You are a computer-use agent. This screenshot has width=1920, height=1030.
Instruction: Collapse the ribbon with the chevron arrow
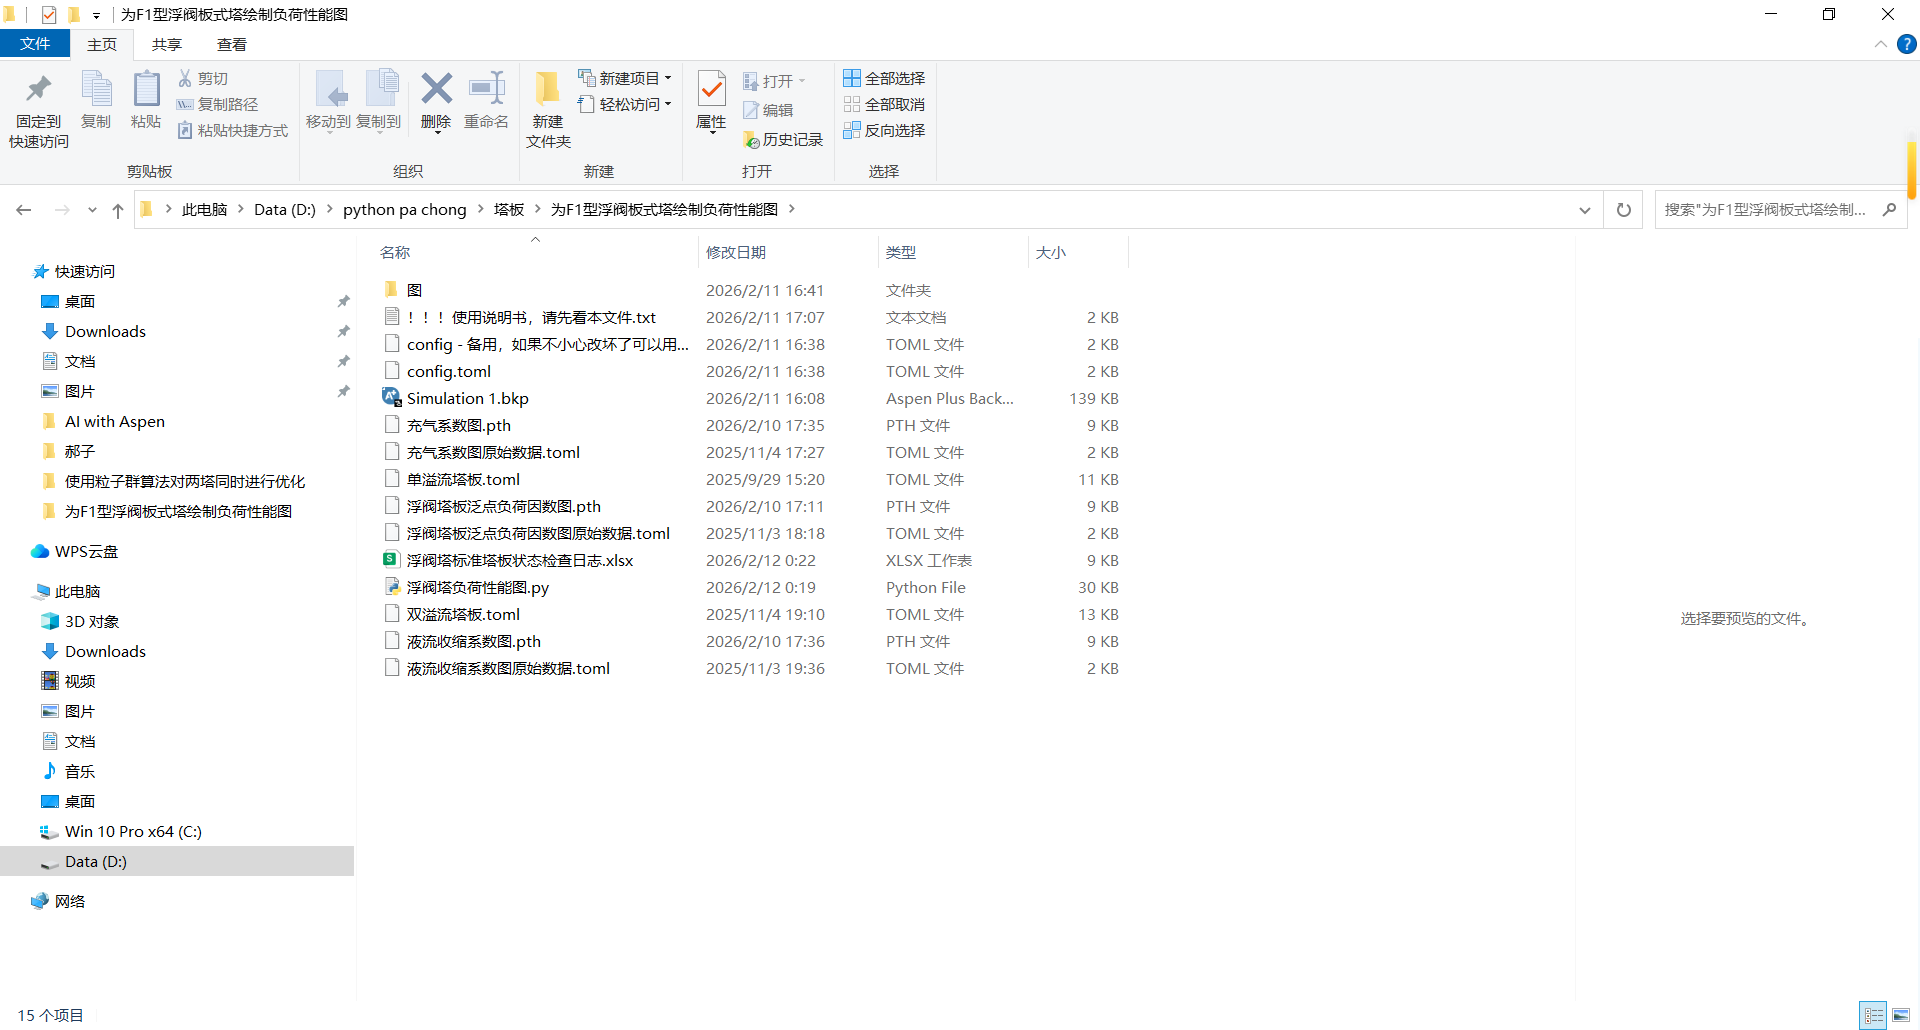pos(1880,44)
